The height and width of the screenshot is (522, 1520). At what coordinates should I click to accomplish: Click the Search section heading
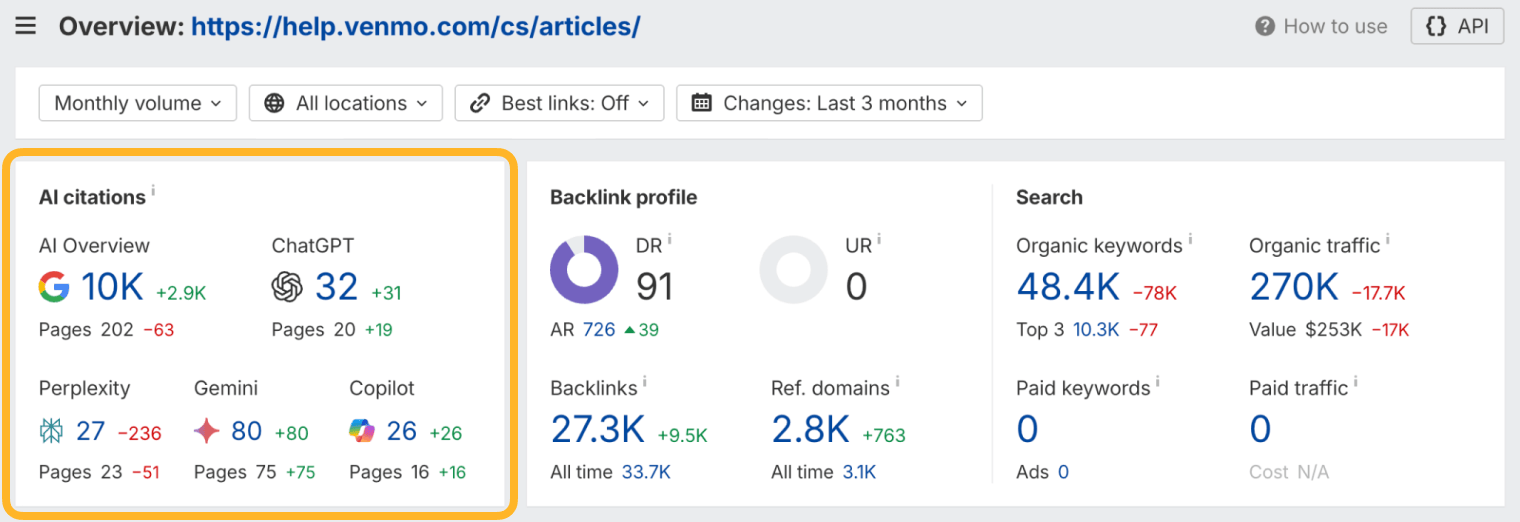[1049, 197]
